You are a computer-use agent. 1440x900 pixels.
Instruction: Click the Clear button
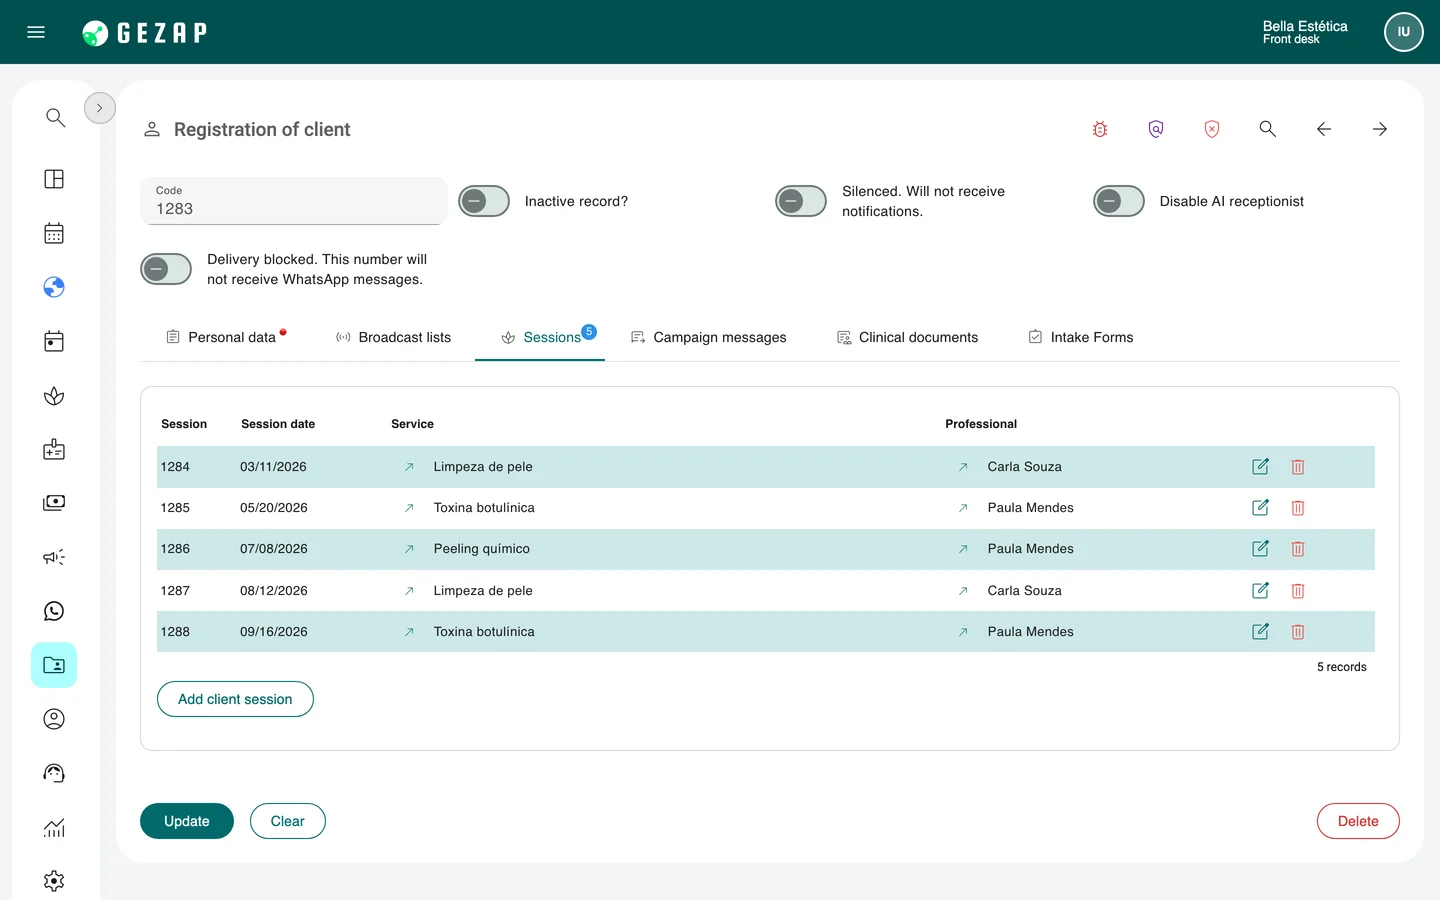click(x=288, y=821)
